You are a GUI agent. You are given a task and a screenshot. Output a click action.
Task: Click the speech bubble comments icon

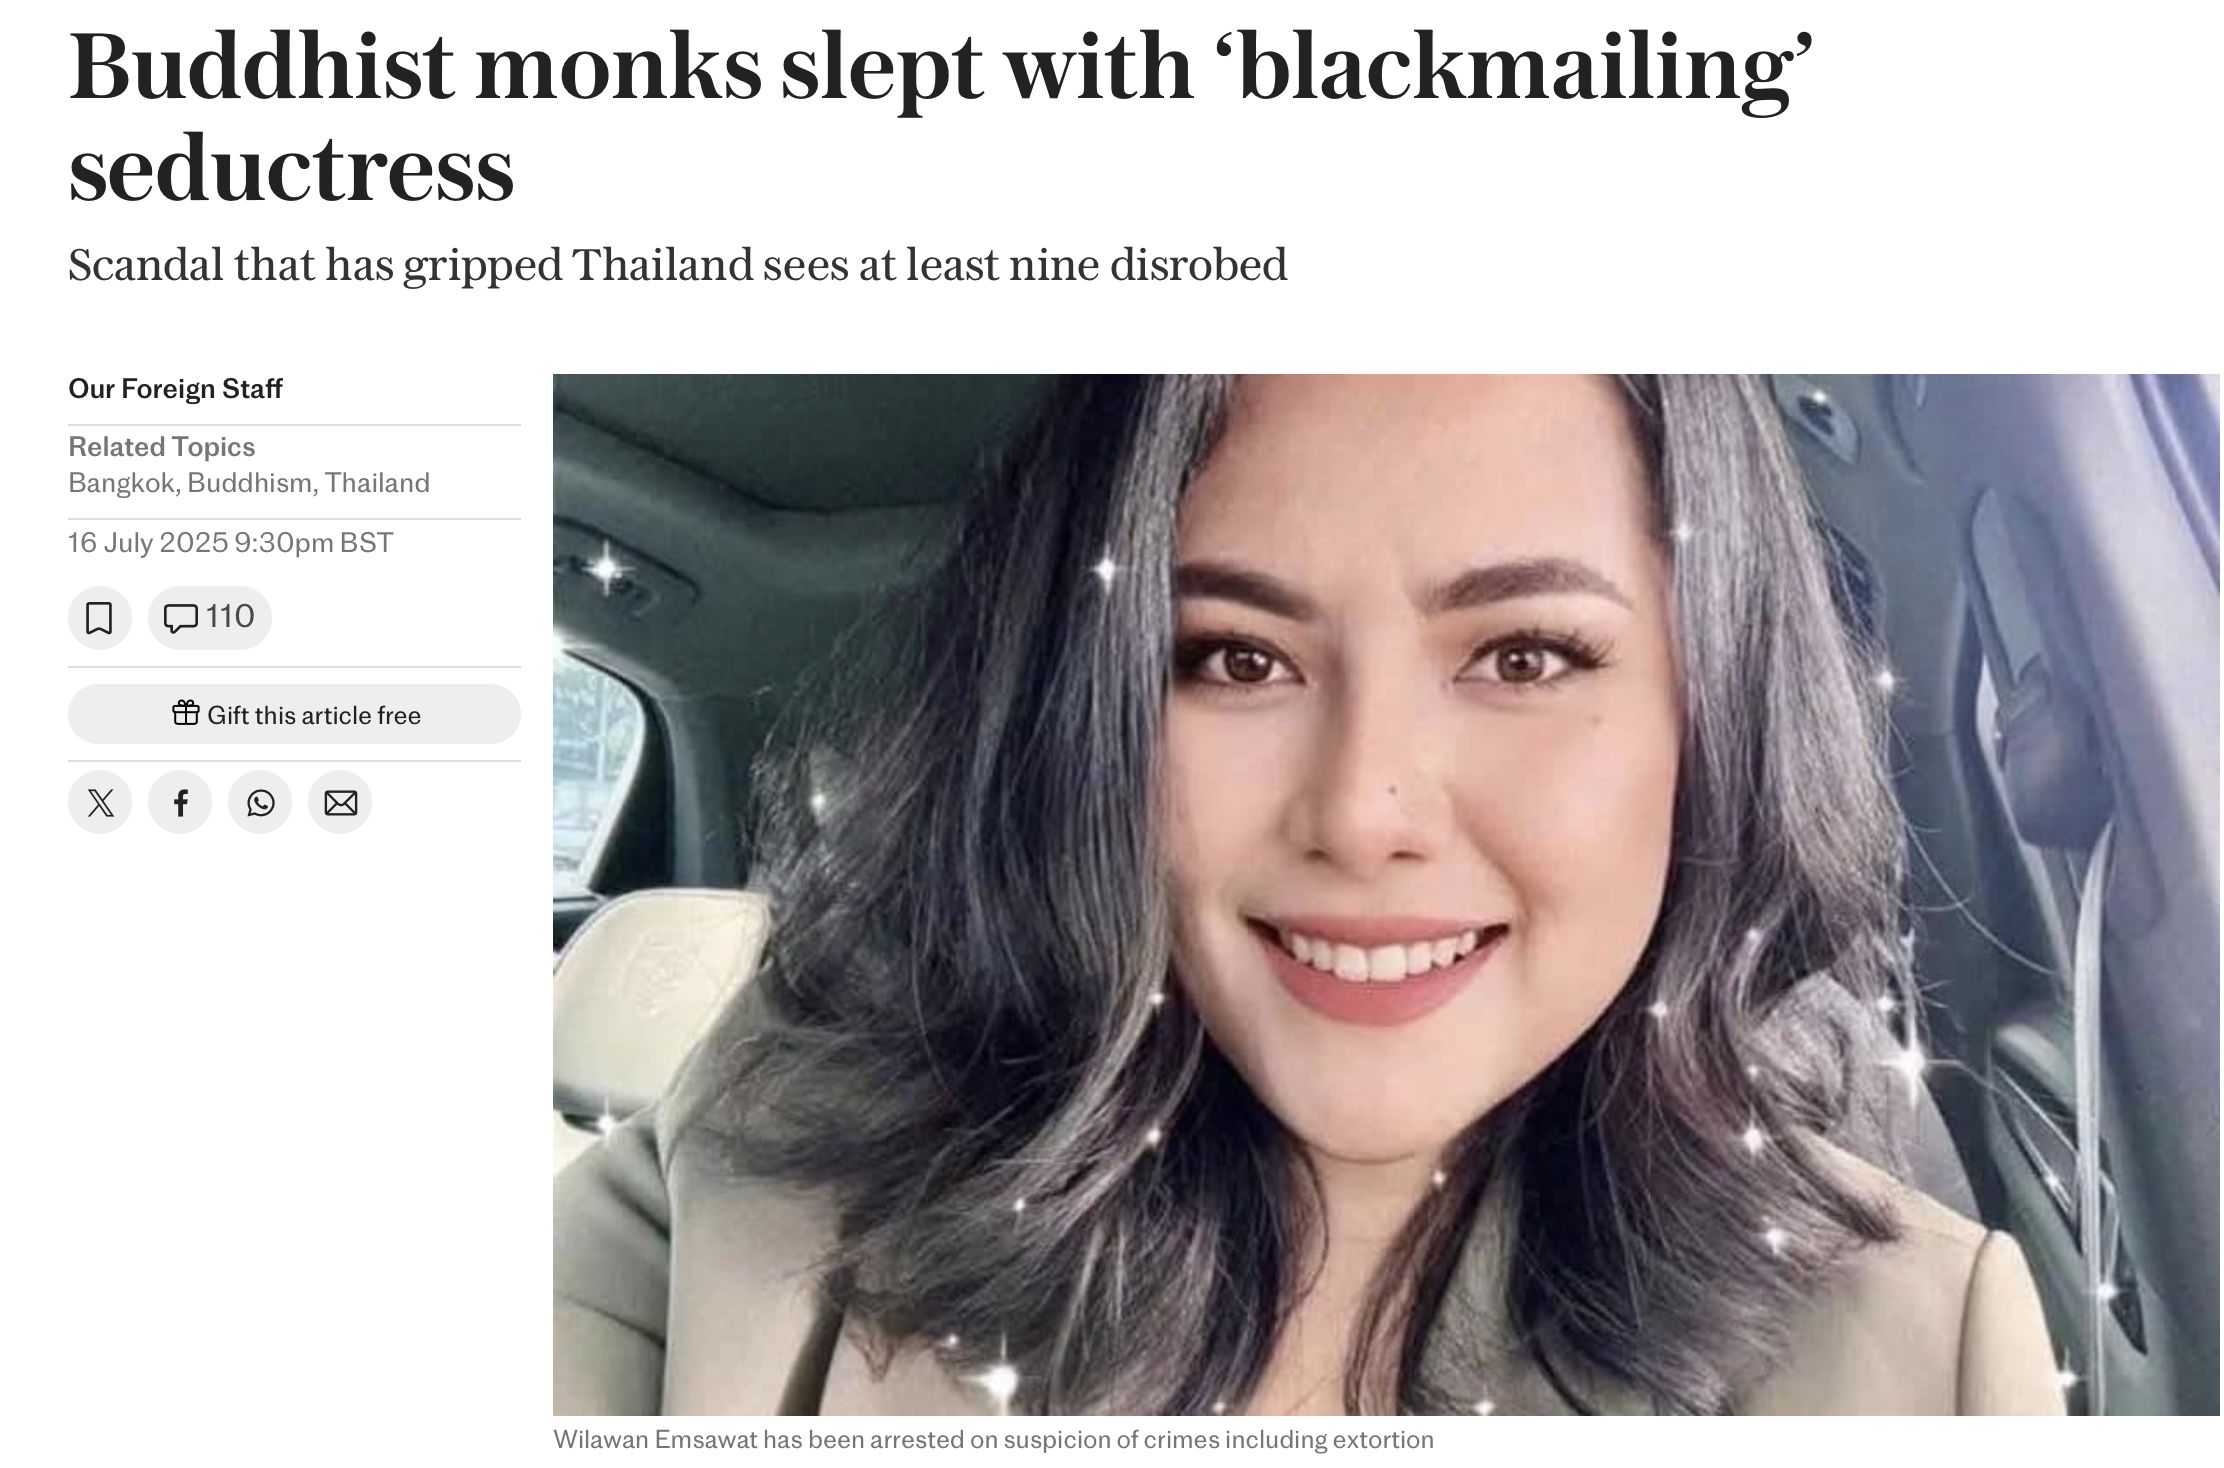click(180, 619)
